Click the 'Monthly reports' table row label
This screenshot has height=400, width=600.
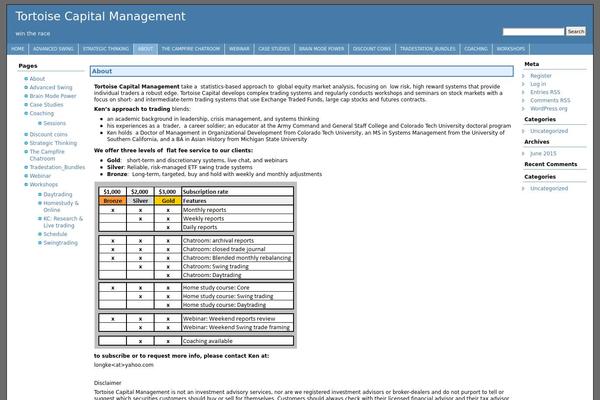pos(204,210)
